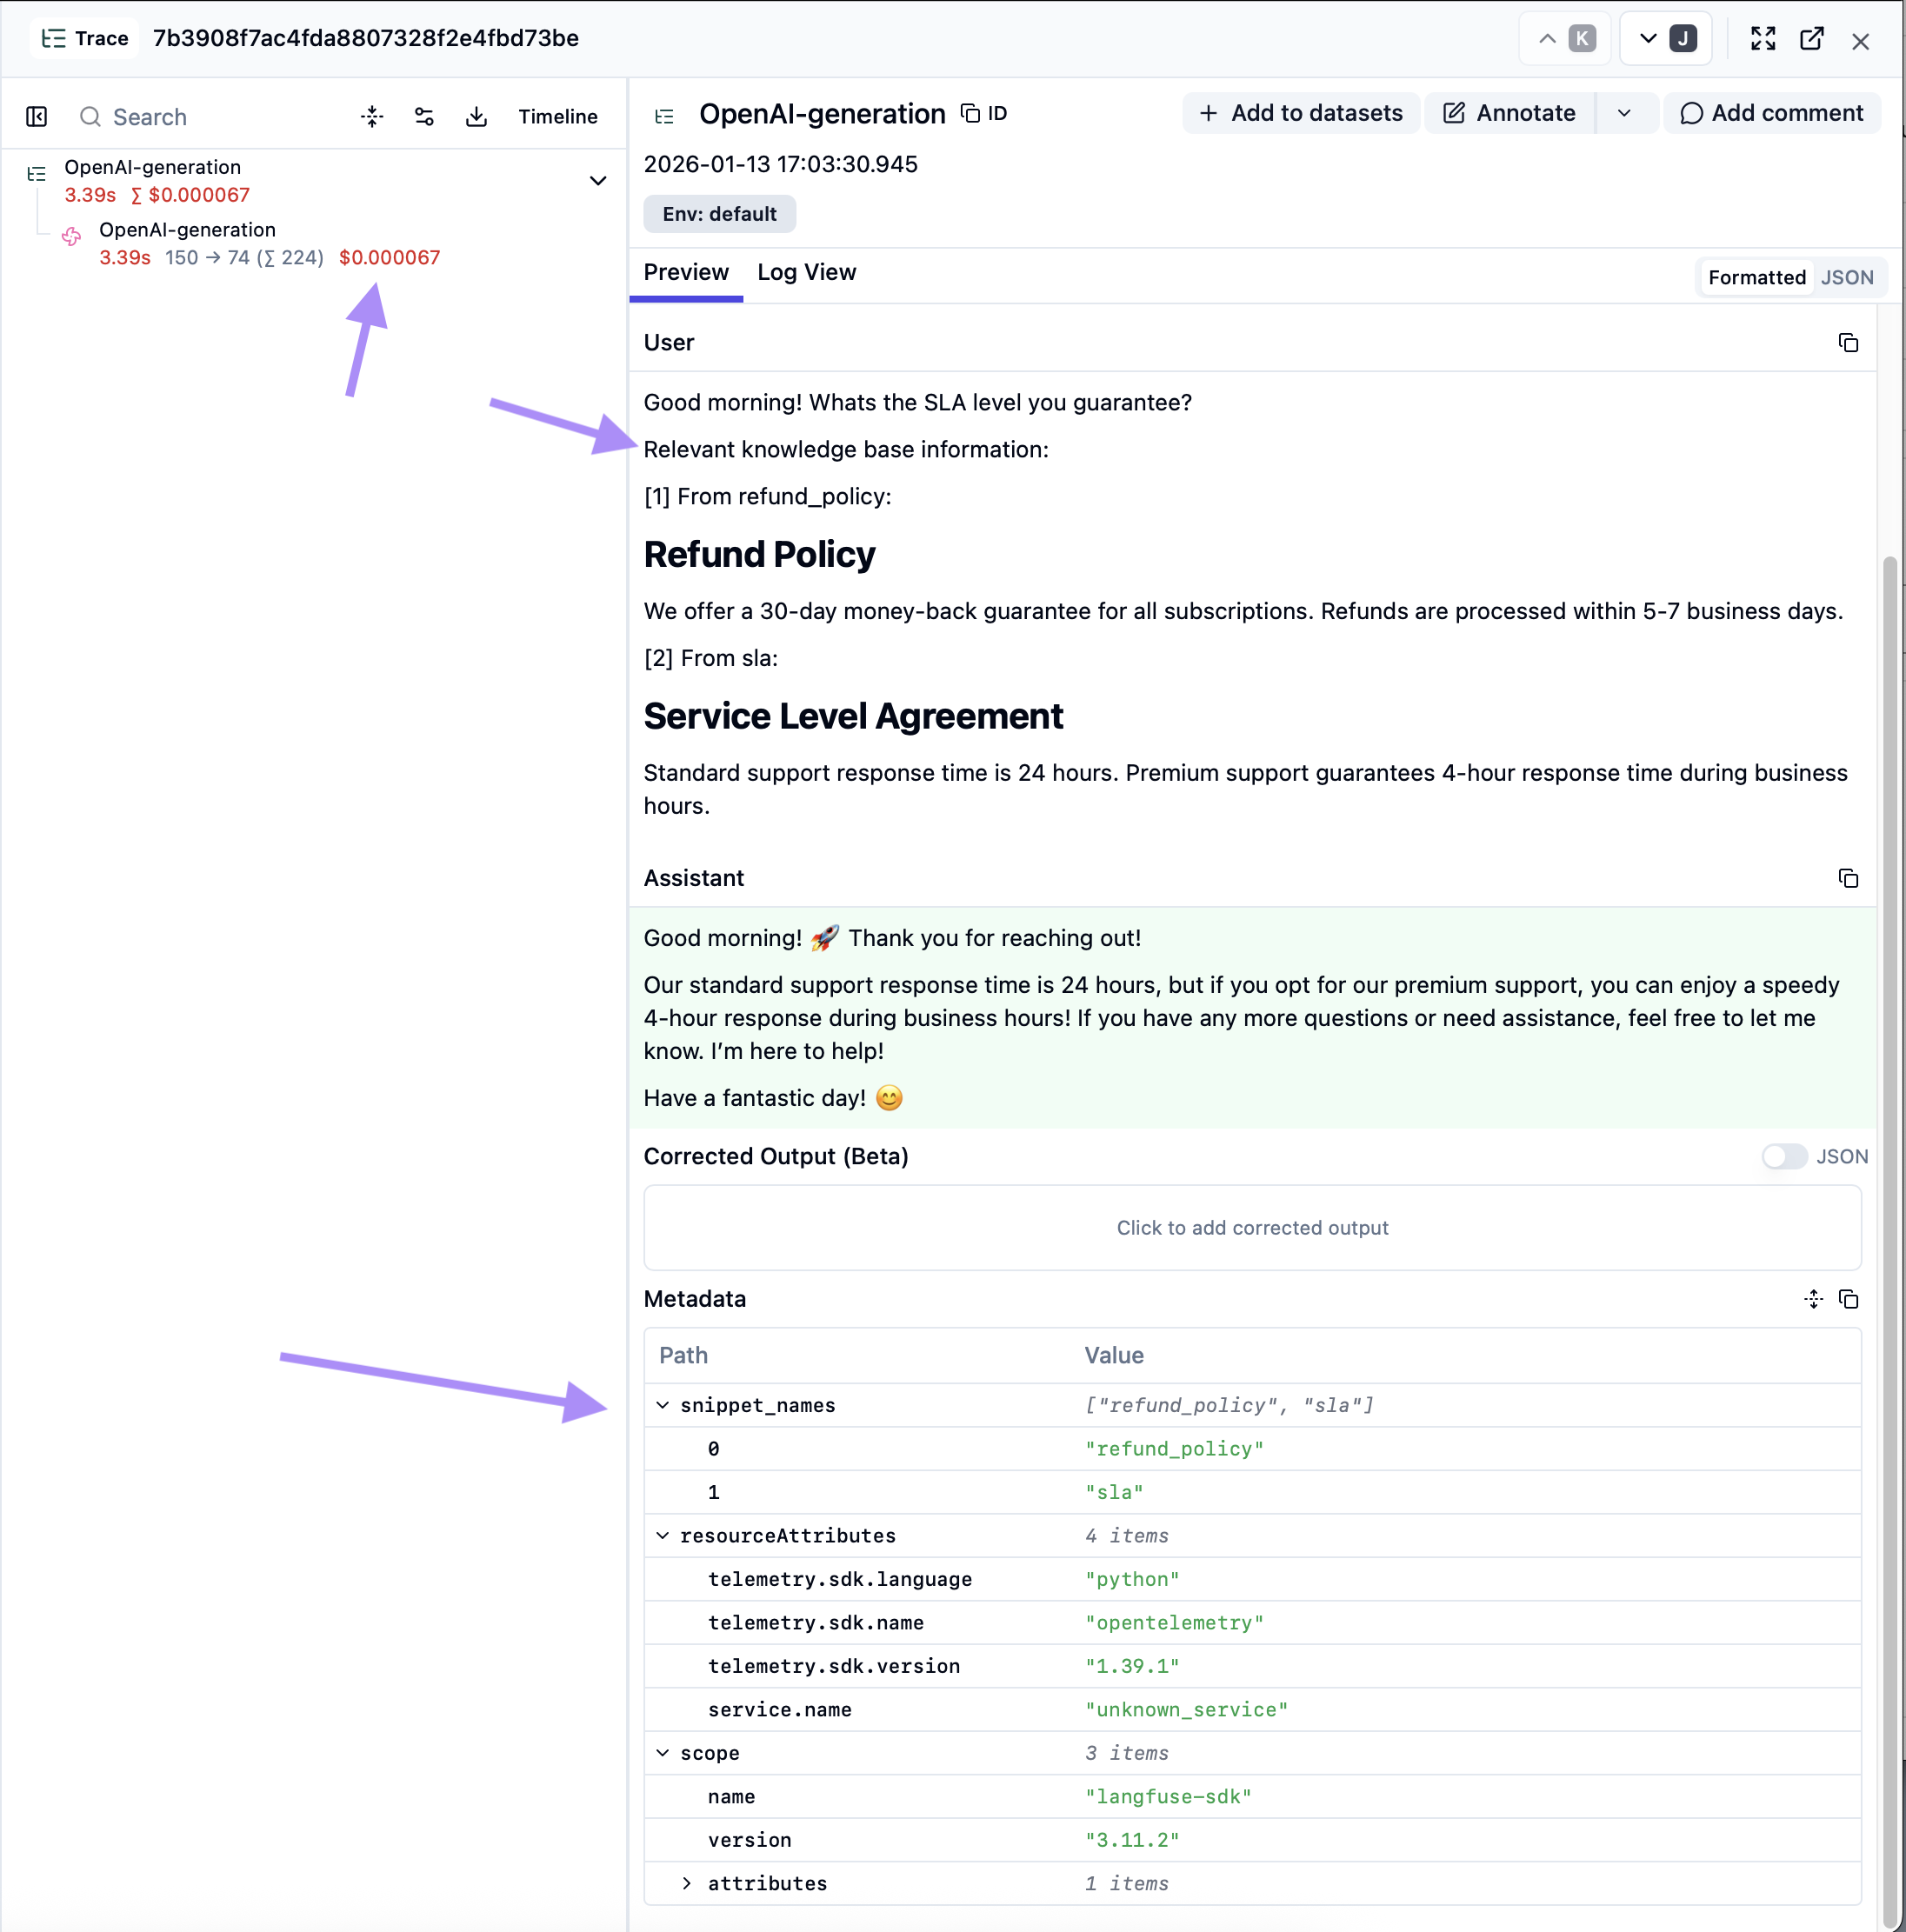Click the "sla" metadata value
This screenshot has height=1932, width=1906.
[x=1115, y=1492]
